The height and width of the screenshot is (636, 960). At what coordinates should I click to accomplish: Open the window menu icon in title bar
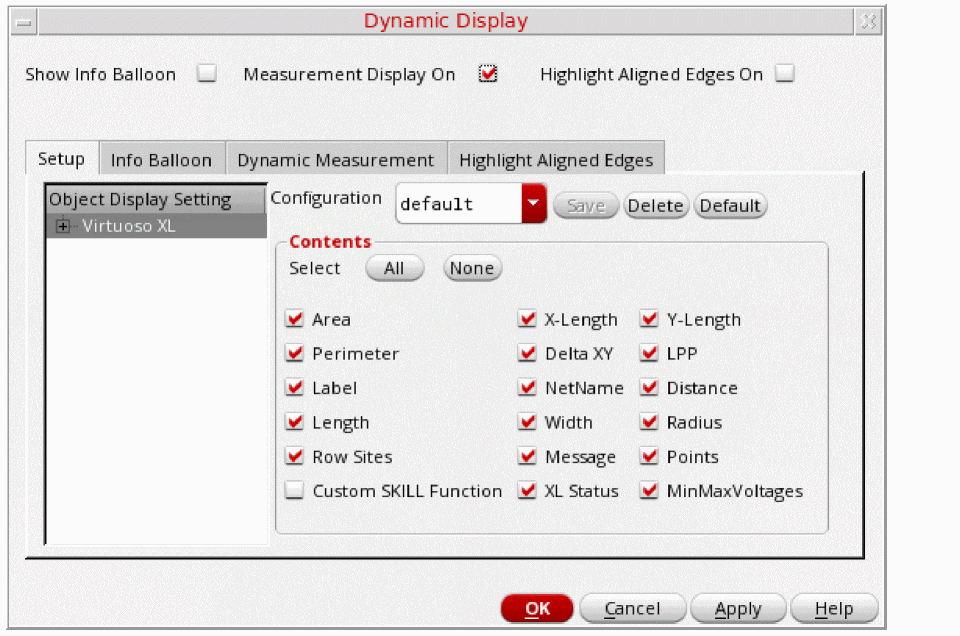pyautogui.click(x=26, y=21)
